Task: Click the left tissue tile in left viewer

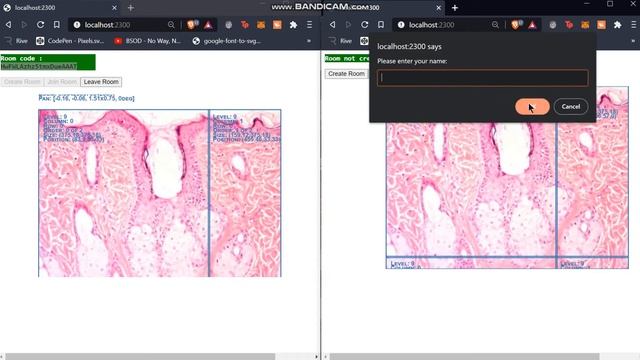Action: point(123,193)
